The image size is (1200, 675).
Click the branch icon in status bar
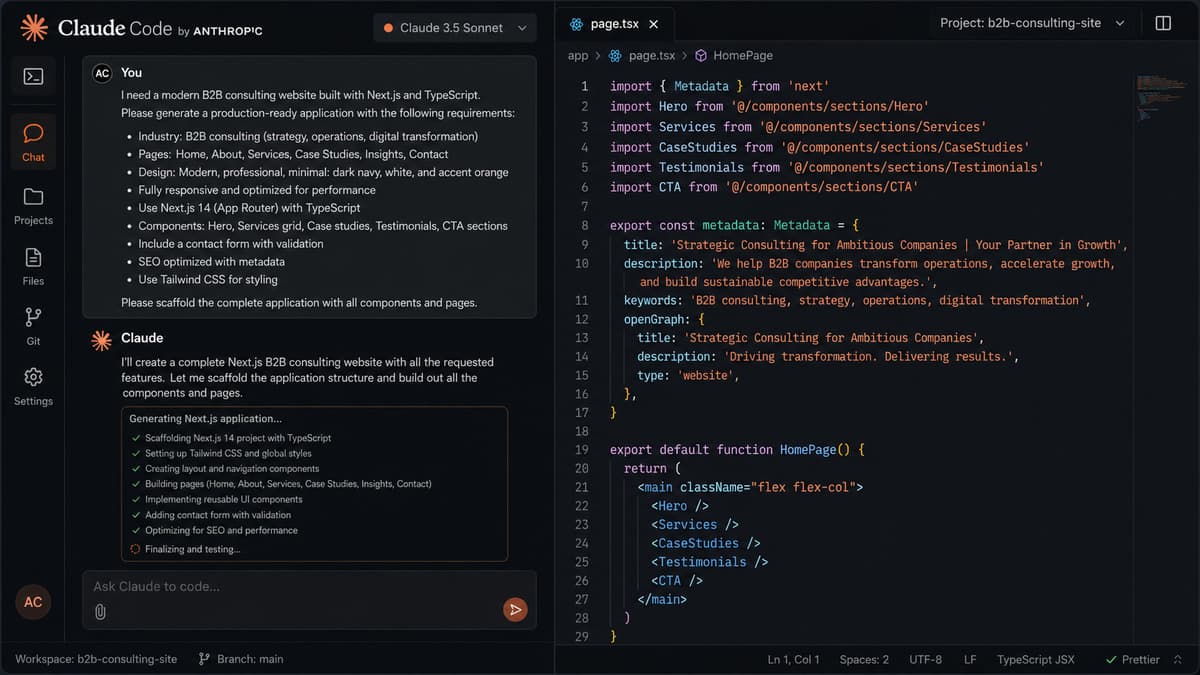click(x=204, y=659)
